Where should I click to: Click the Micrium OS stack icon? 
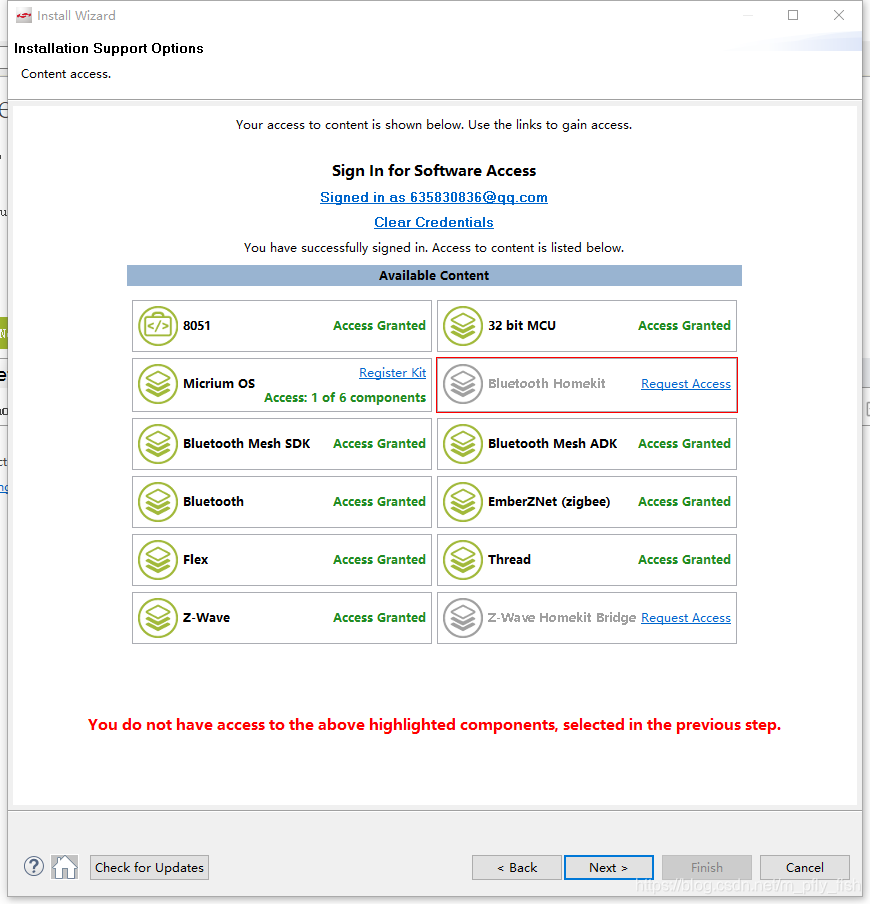[158, 384]
